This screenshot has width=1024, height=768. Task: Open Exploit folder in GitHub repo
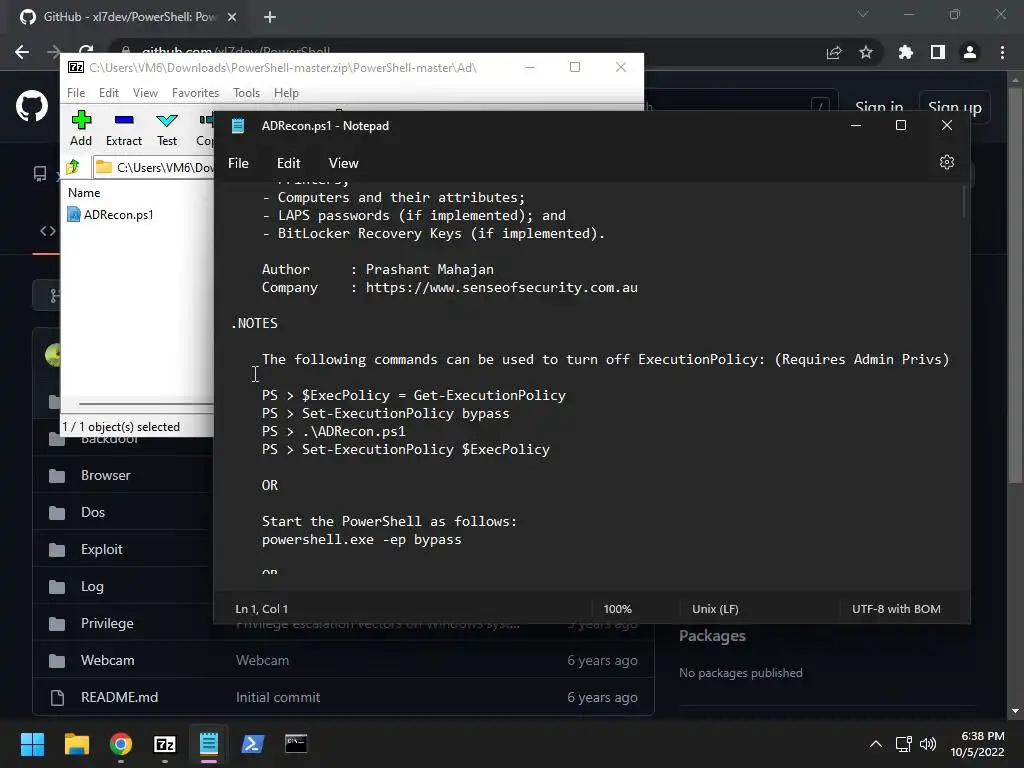101,550
